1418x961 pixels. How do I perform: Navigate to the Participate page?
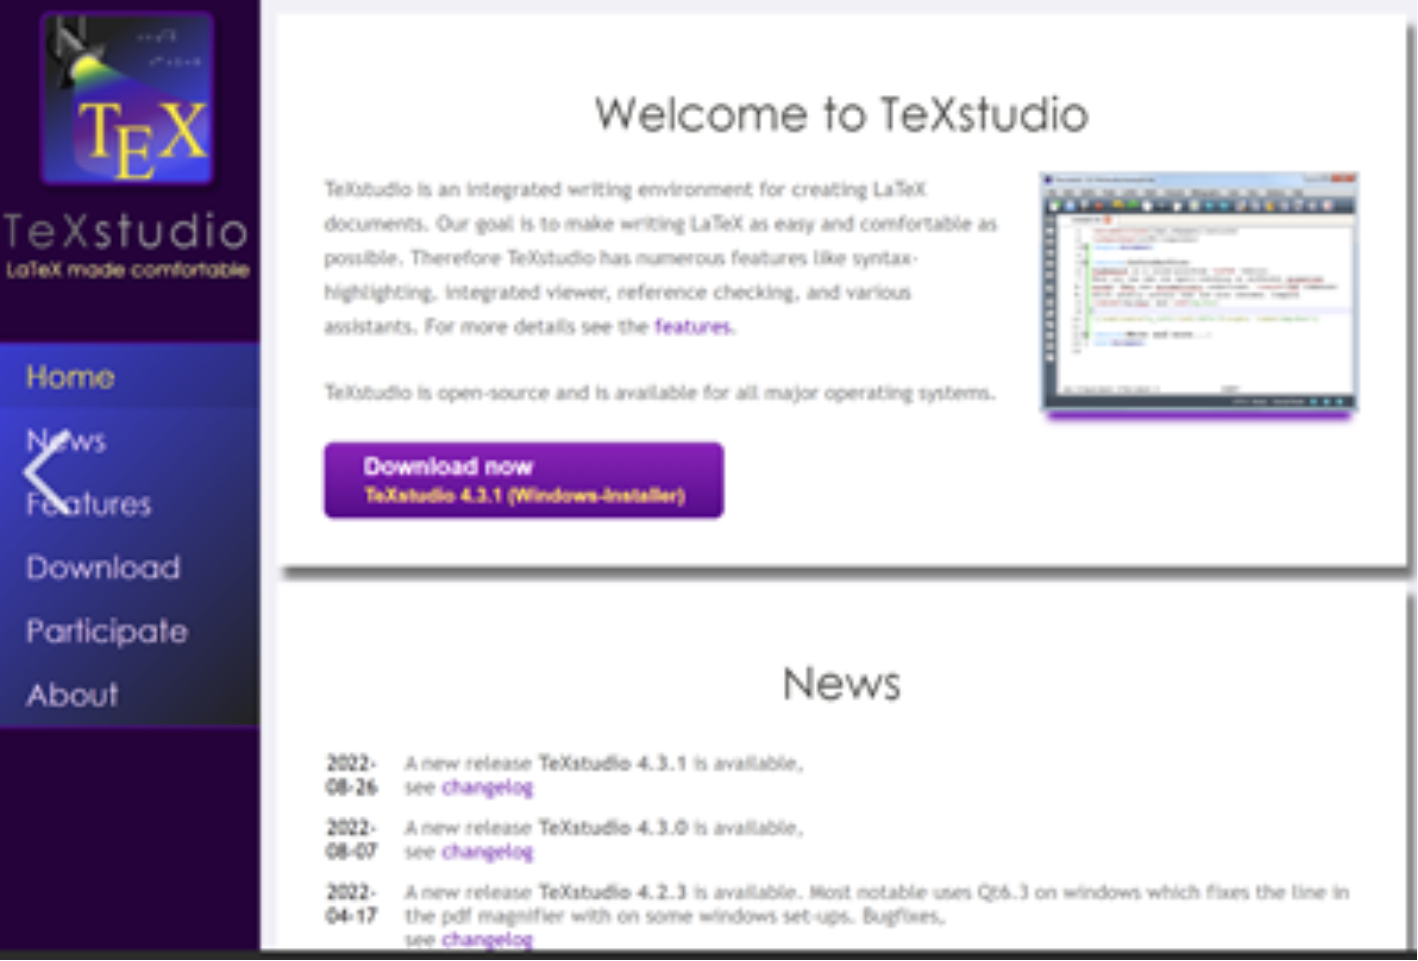coord(106,631)
